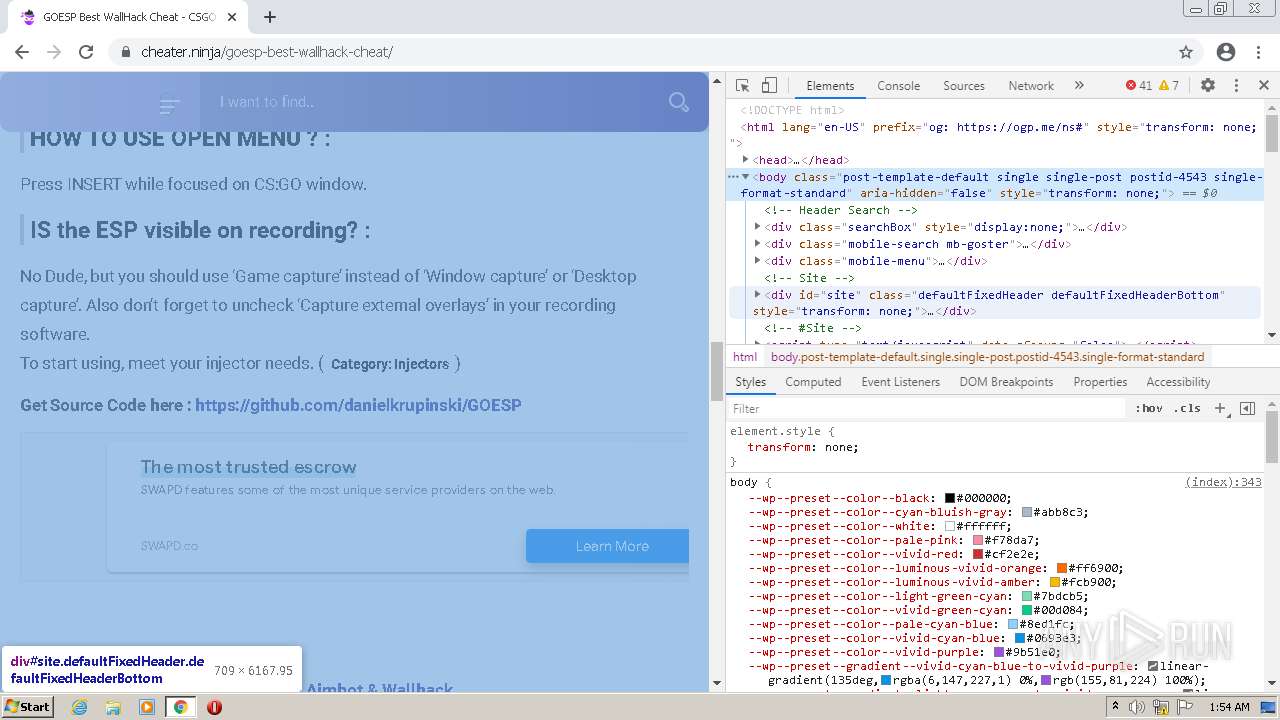Open the Windows Start menu
Viewport: 1280px width, 720px height.
click(28, 707)
